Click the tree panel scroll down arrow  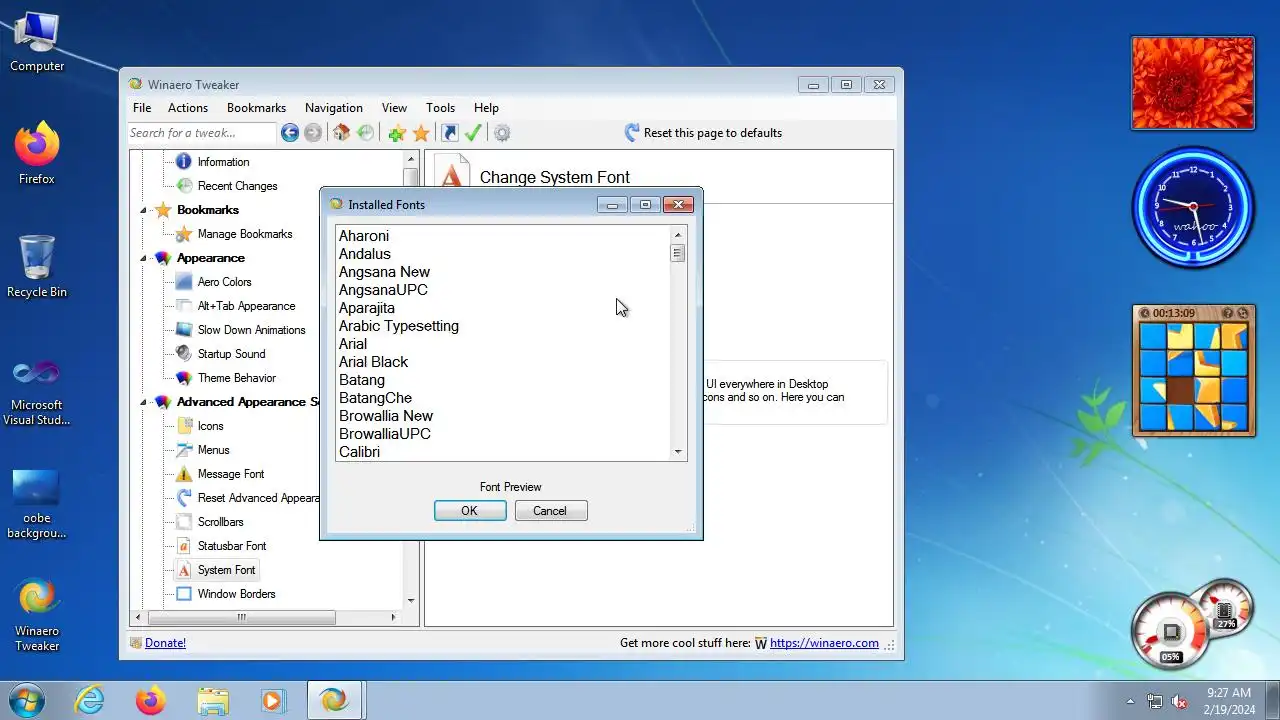(x=410, y=600)
